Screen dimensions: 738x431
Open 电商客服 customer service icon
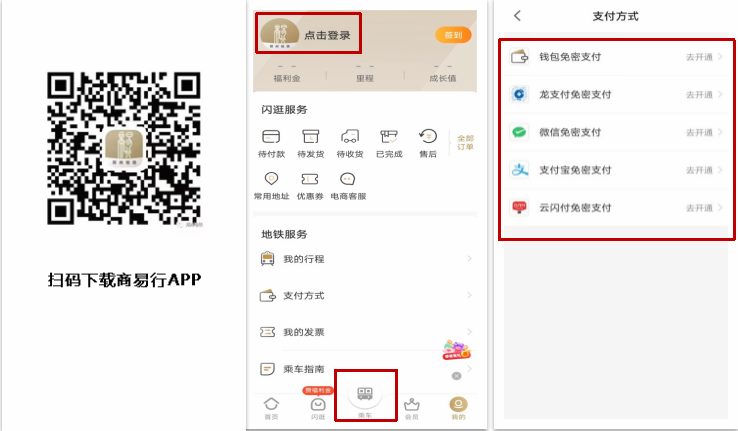click(348, 179)
